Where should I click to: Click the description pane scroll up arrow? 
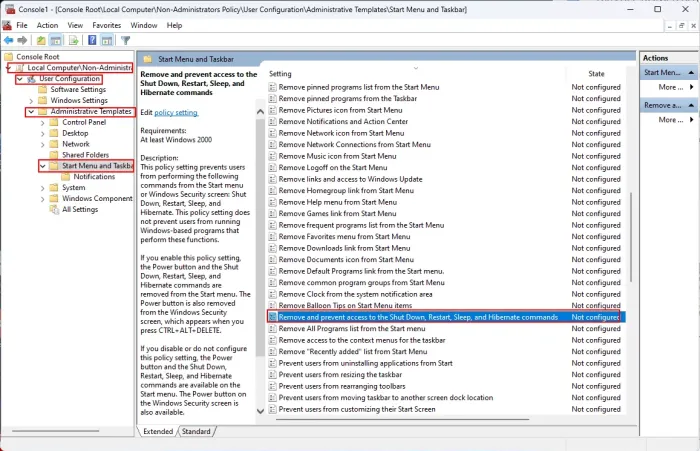tap(261, 112)
